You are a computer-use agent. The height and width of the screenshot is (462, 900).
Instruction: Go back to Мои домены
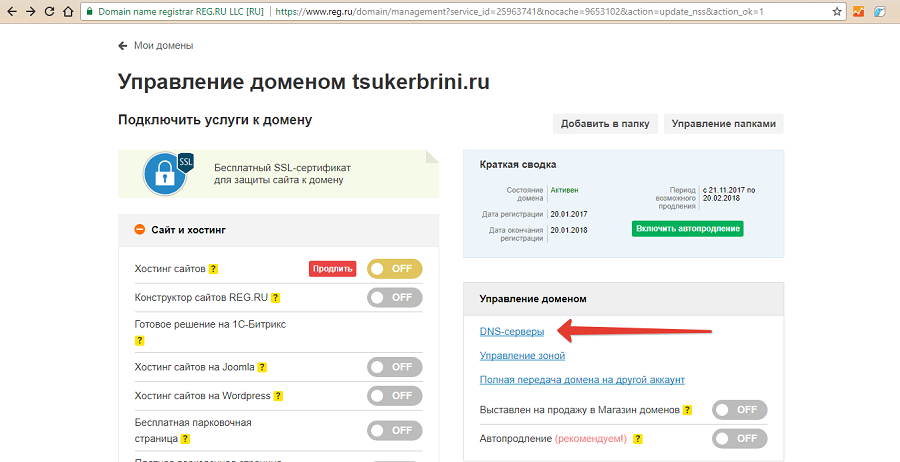pyautogui.click(x=164, y=45)
